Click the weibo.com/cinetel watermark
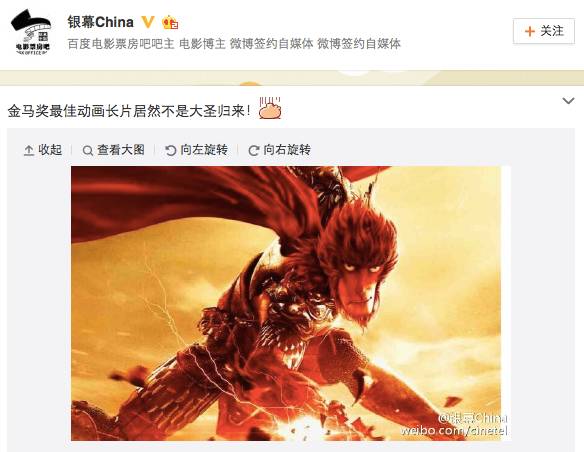The height and width of the screenshot is (452, 584). click(454, 431)
